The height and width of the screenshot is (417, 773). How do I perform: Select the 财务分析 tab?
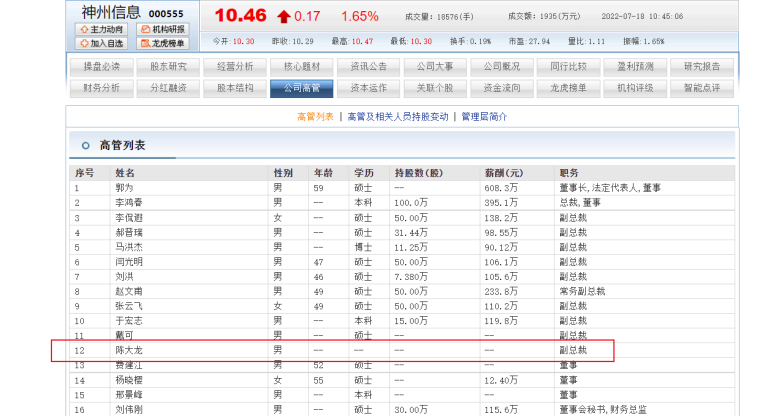pyautogui.click(x=100, y=88)
